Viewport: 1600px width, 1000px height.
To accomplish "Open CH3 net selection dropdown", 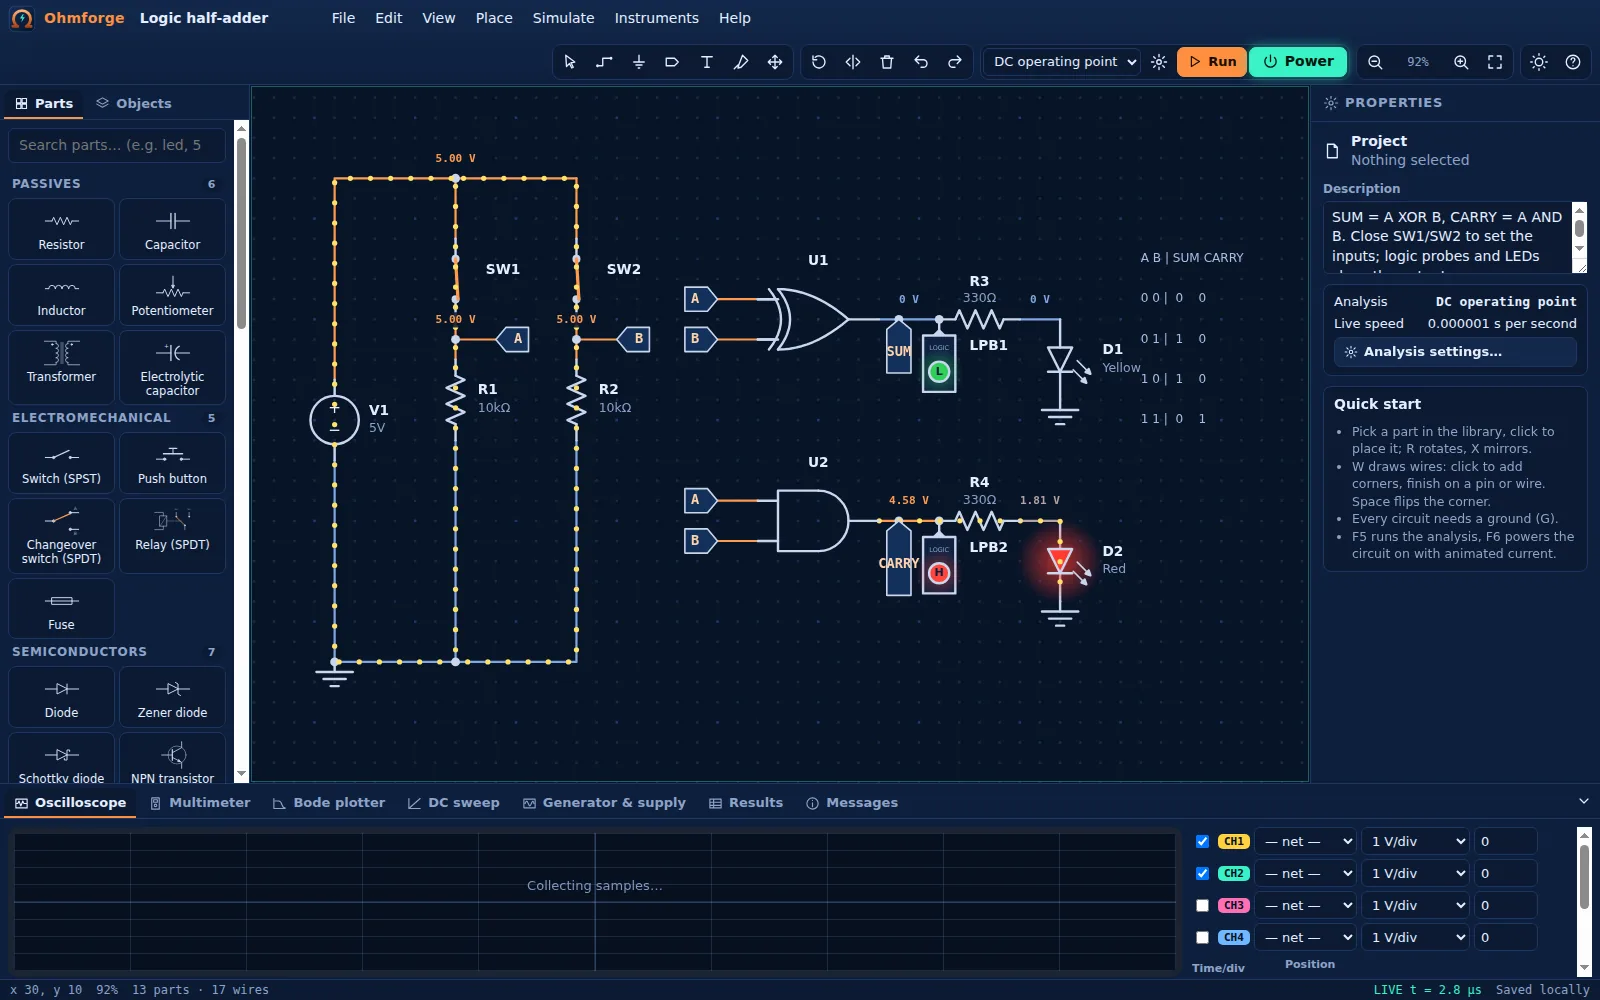I will tap(1306, 906).
